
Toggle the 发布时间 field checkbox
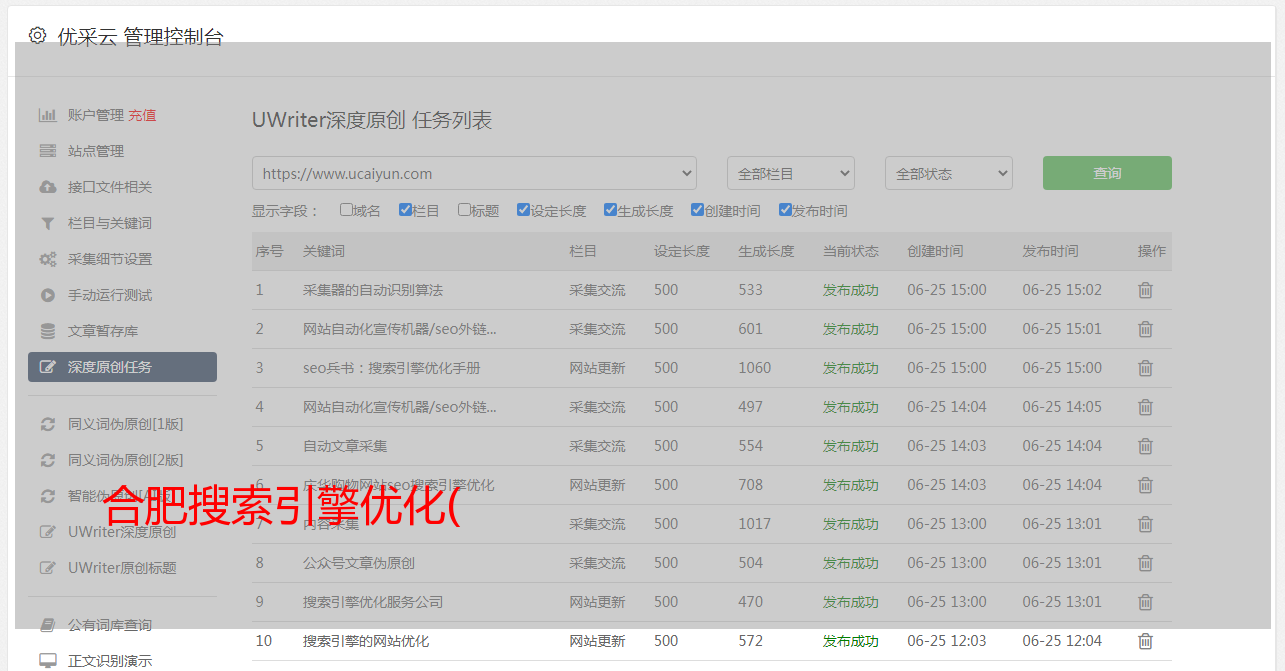[784, 210]
